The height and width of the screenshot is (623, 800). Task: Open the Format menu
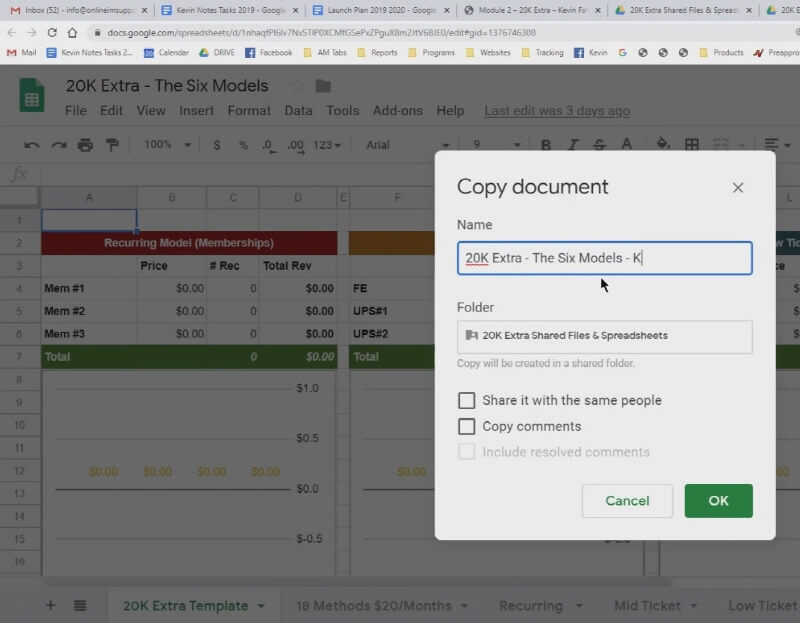(x=249, y=111)
